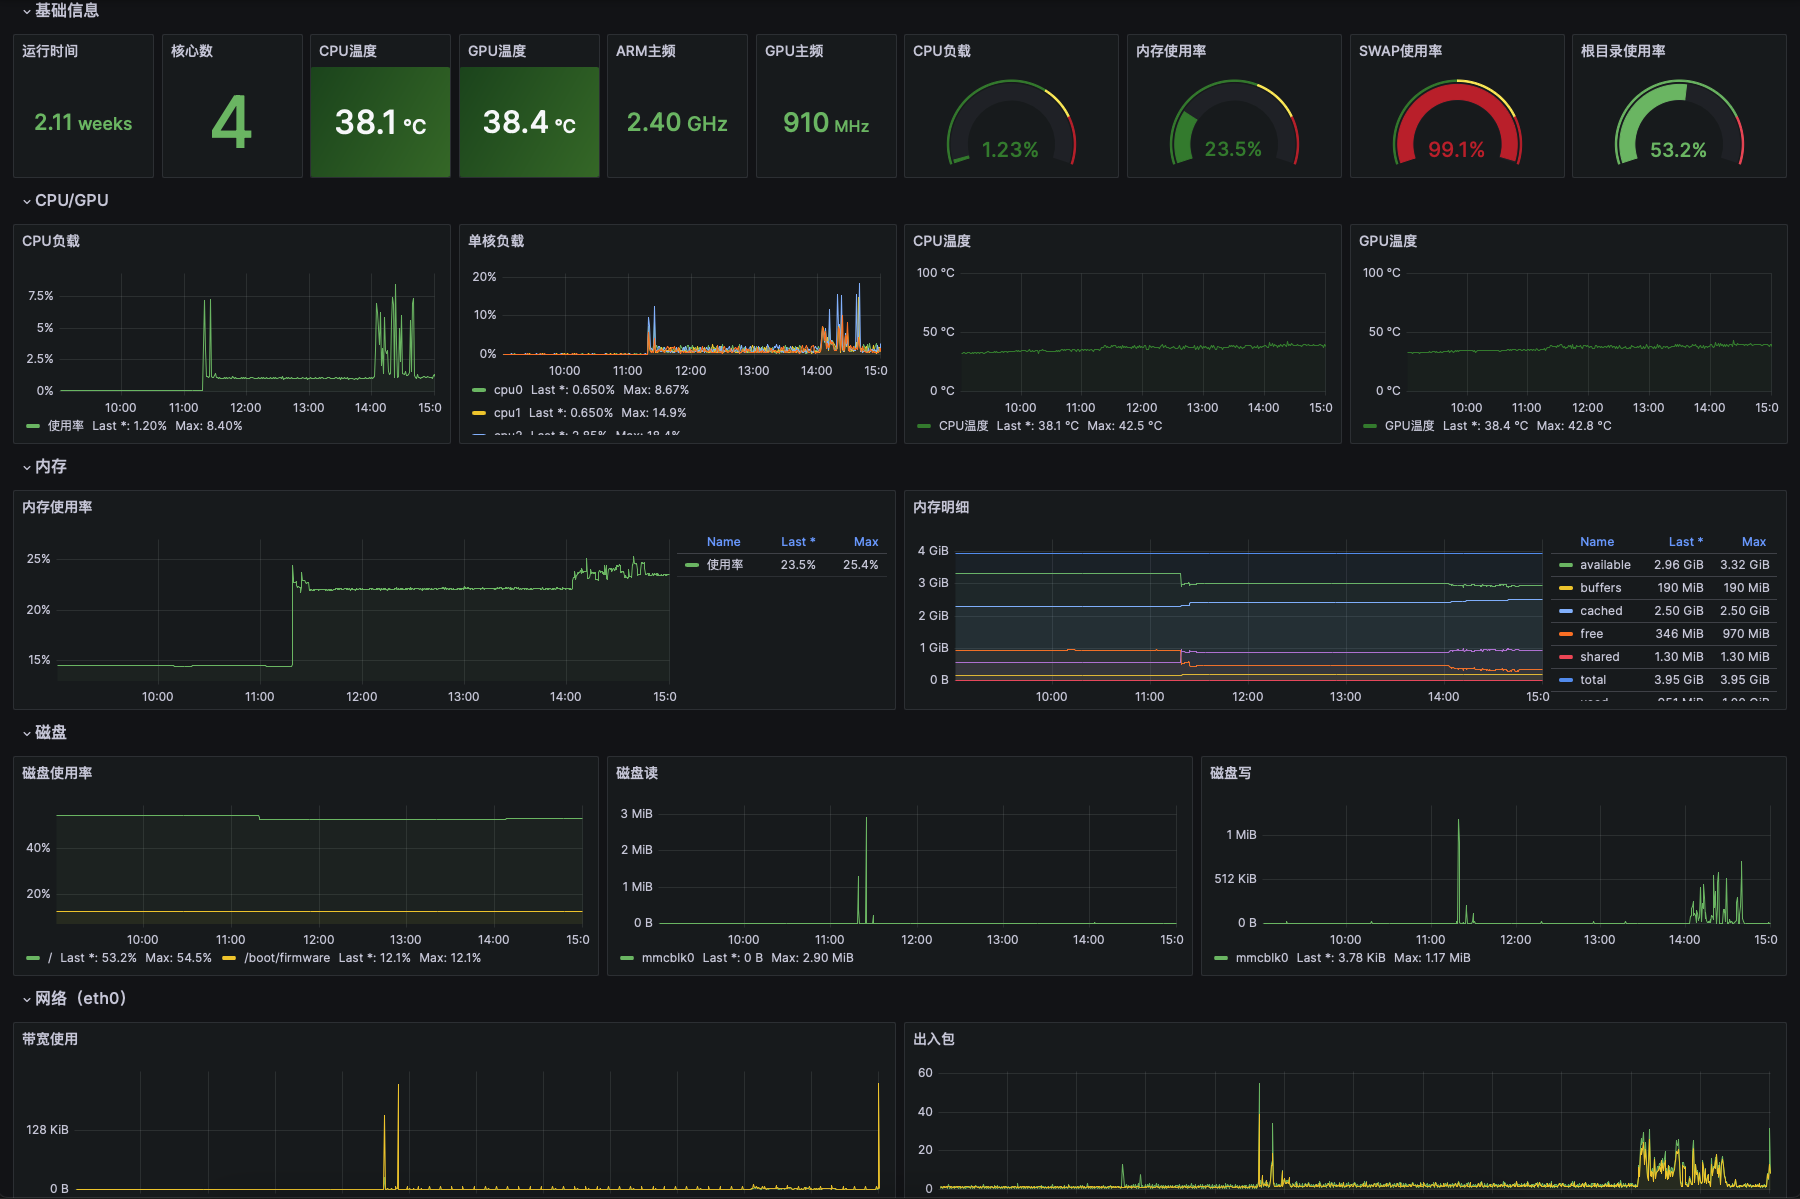This screenshot has height=1199, width=1800.
Task: Open the 磁盘使用率 panel title menu
Action: point(57,773)
